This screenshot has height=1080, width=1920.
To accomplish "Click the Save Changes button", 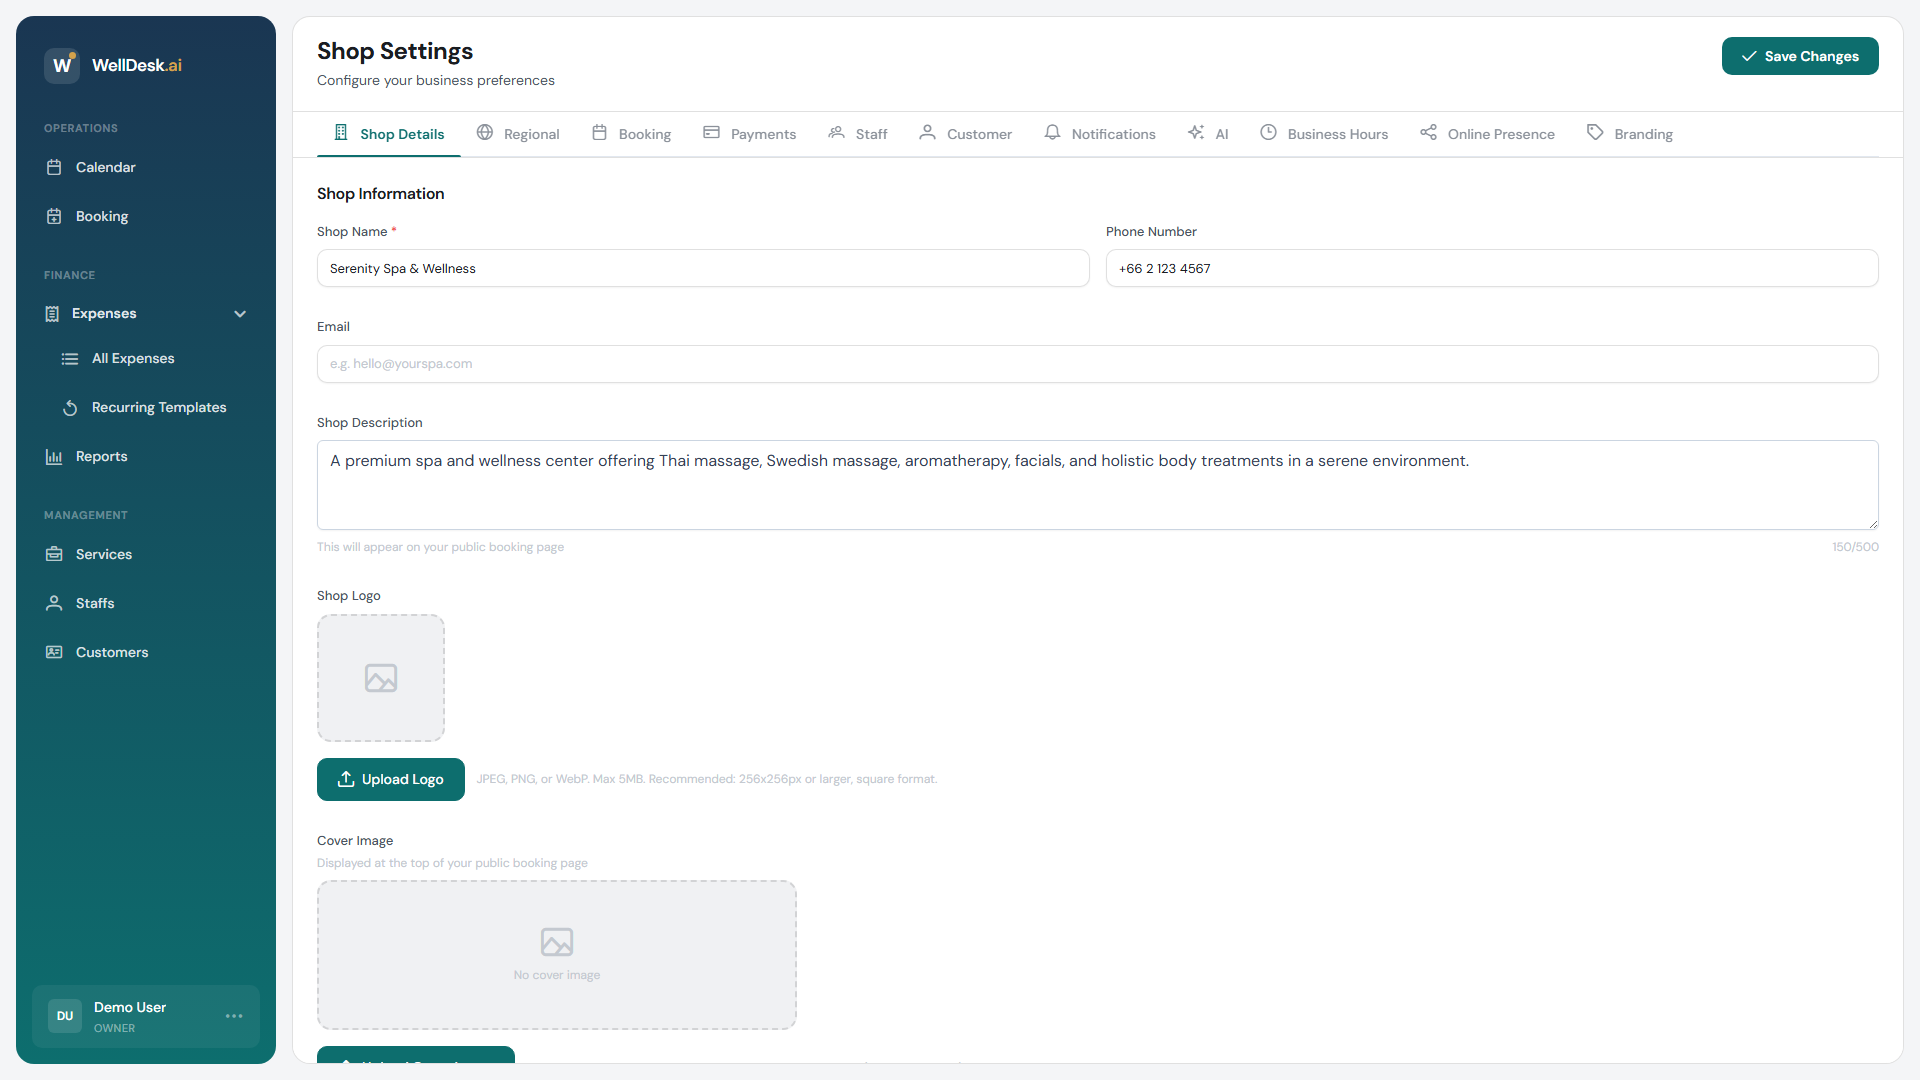I will tap(1799, 56).
